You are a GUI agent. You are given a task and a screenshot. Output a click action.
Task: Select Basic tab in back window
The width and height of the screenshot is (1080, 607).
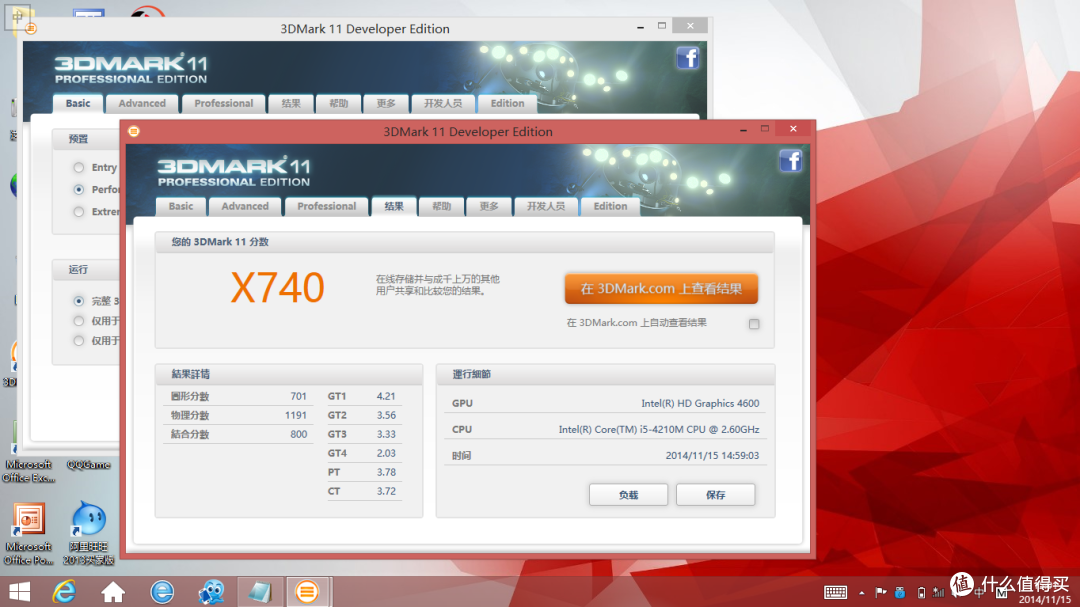(78, 103)
